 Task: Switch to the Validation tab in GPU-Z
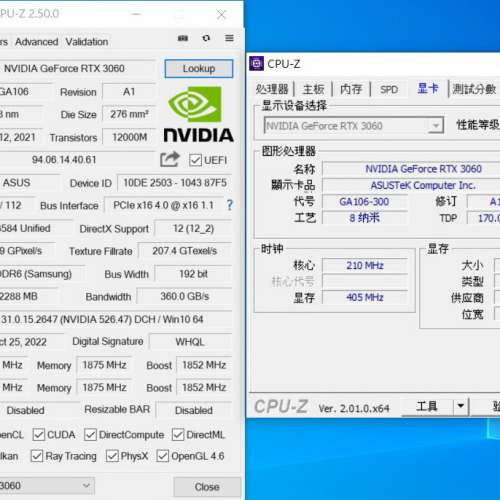(x=87, y=42)
